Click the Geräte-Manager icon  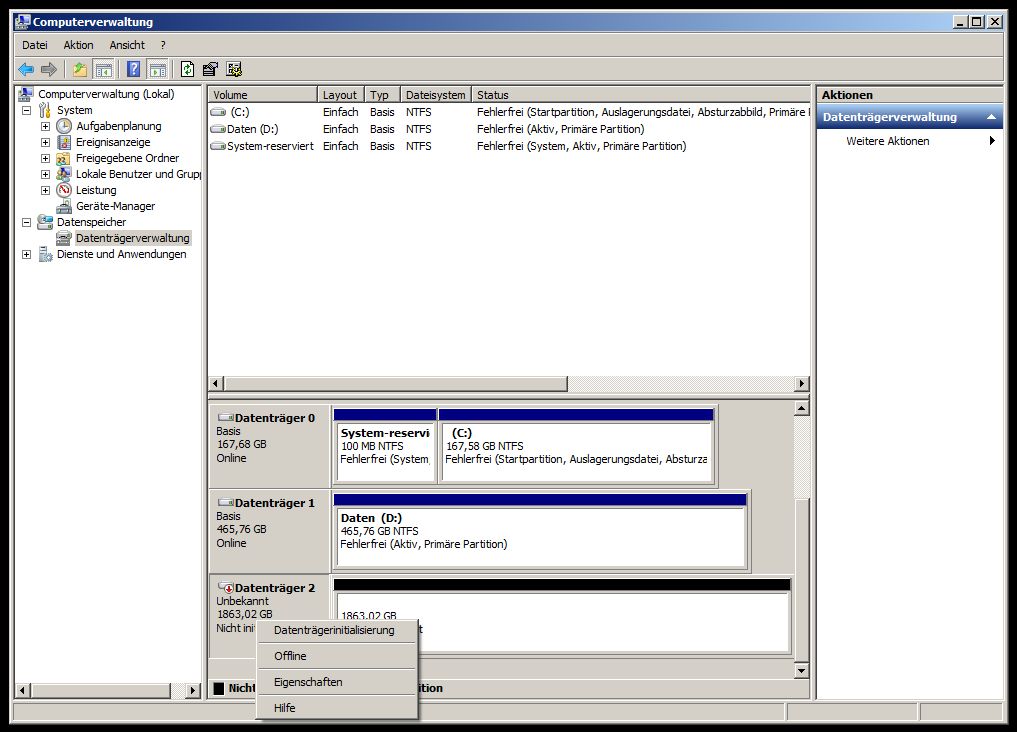pyautogui.click(x=64, y=206)
